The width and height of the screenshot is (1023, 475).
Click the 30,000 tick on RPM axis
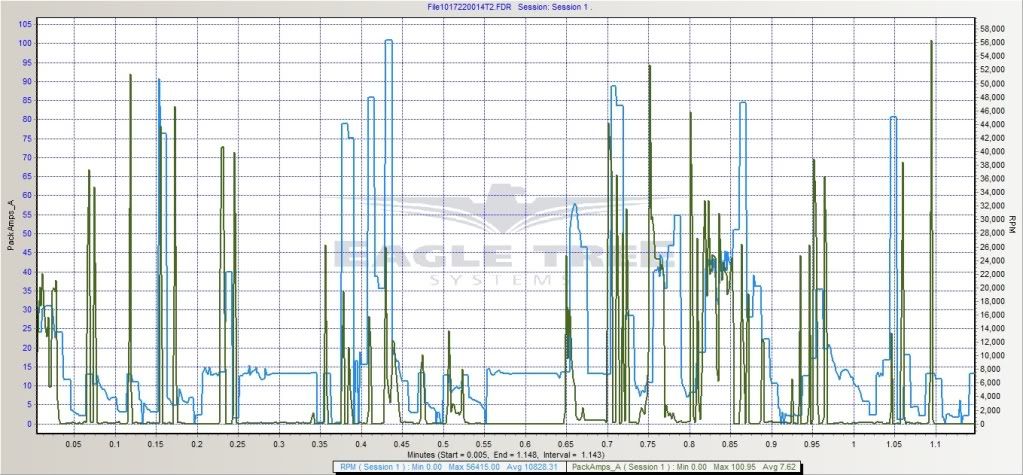pos(994,220)
